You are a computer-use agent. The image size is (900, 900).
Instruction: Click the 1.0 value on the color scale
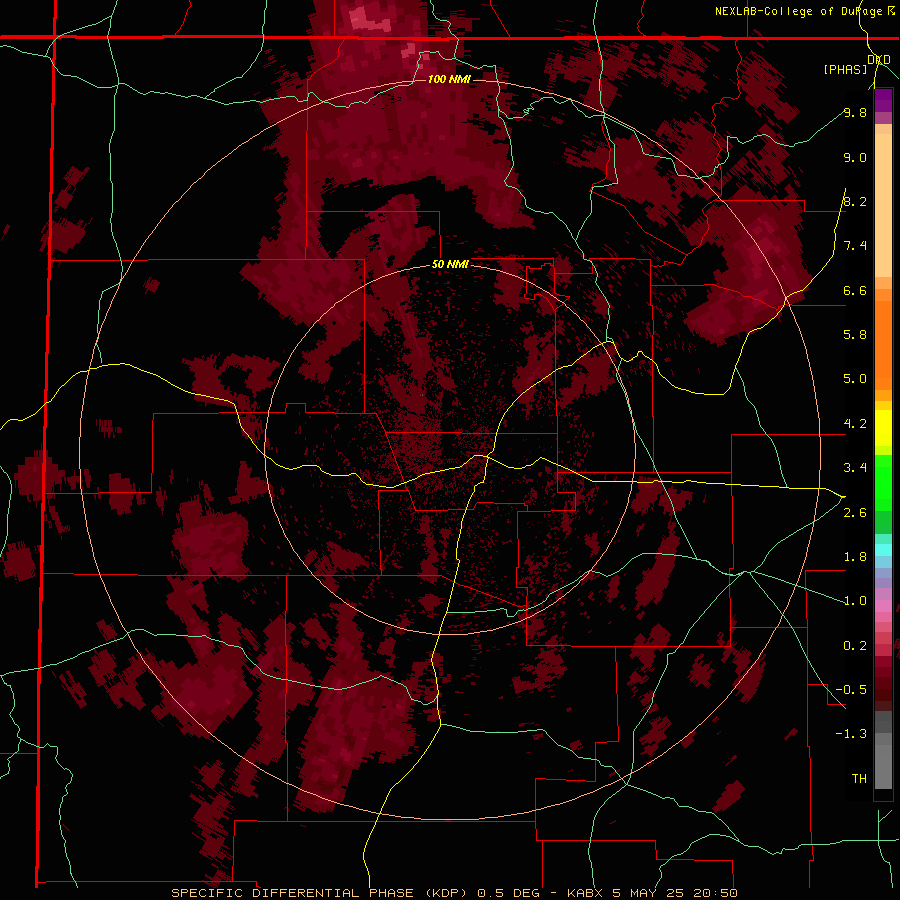pyautogui.click(x=855, y=601)
